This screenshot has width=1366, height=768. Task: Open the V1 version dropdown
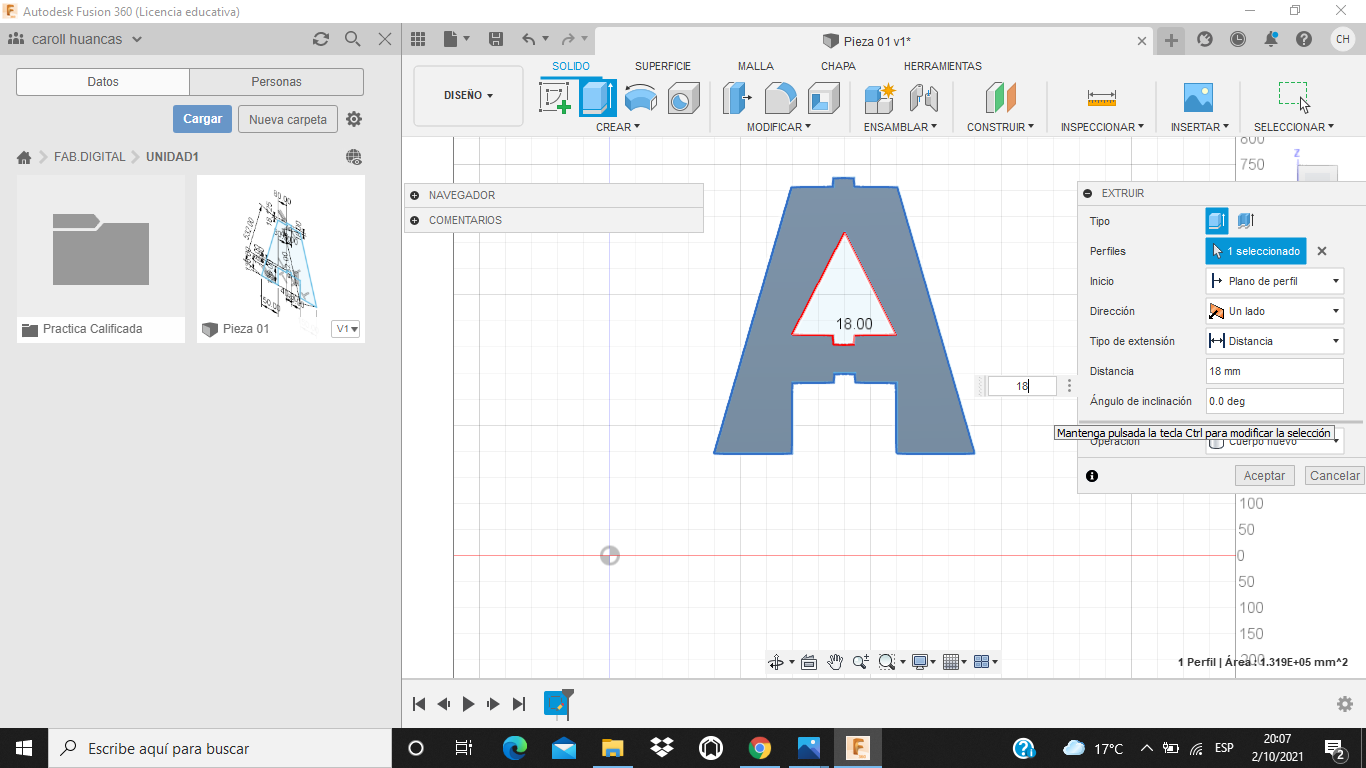346,329
